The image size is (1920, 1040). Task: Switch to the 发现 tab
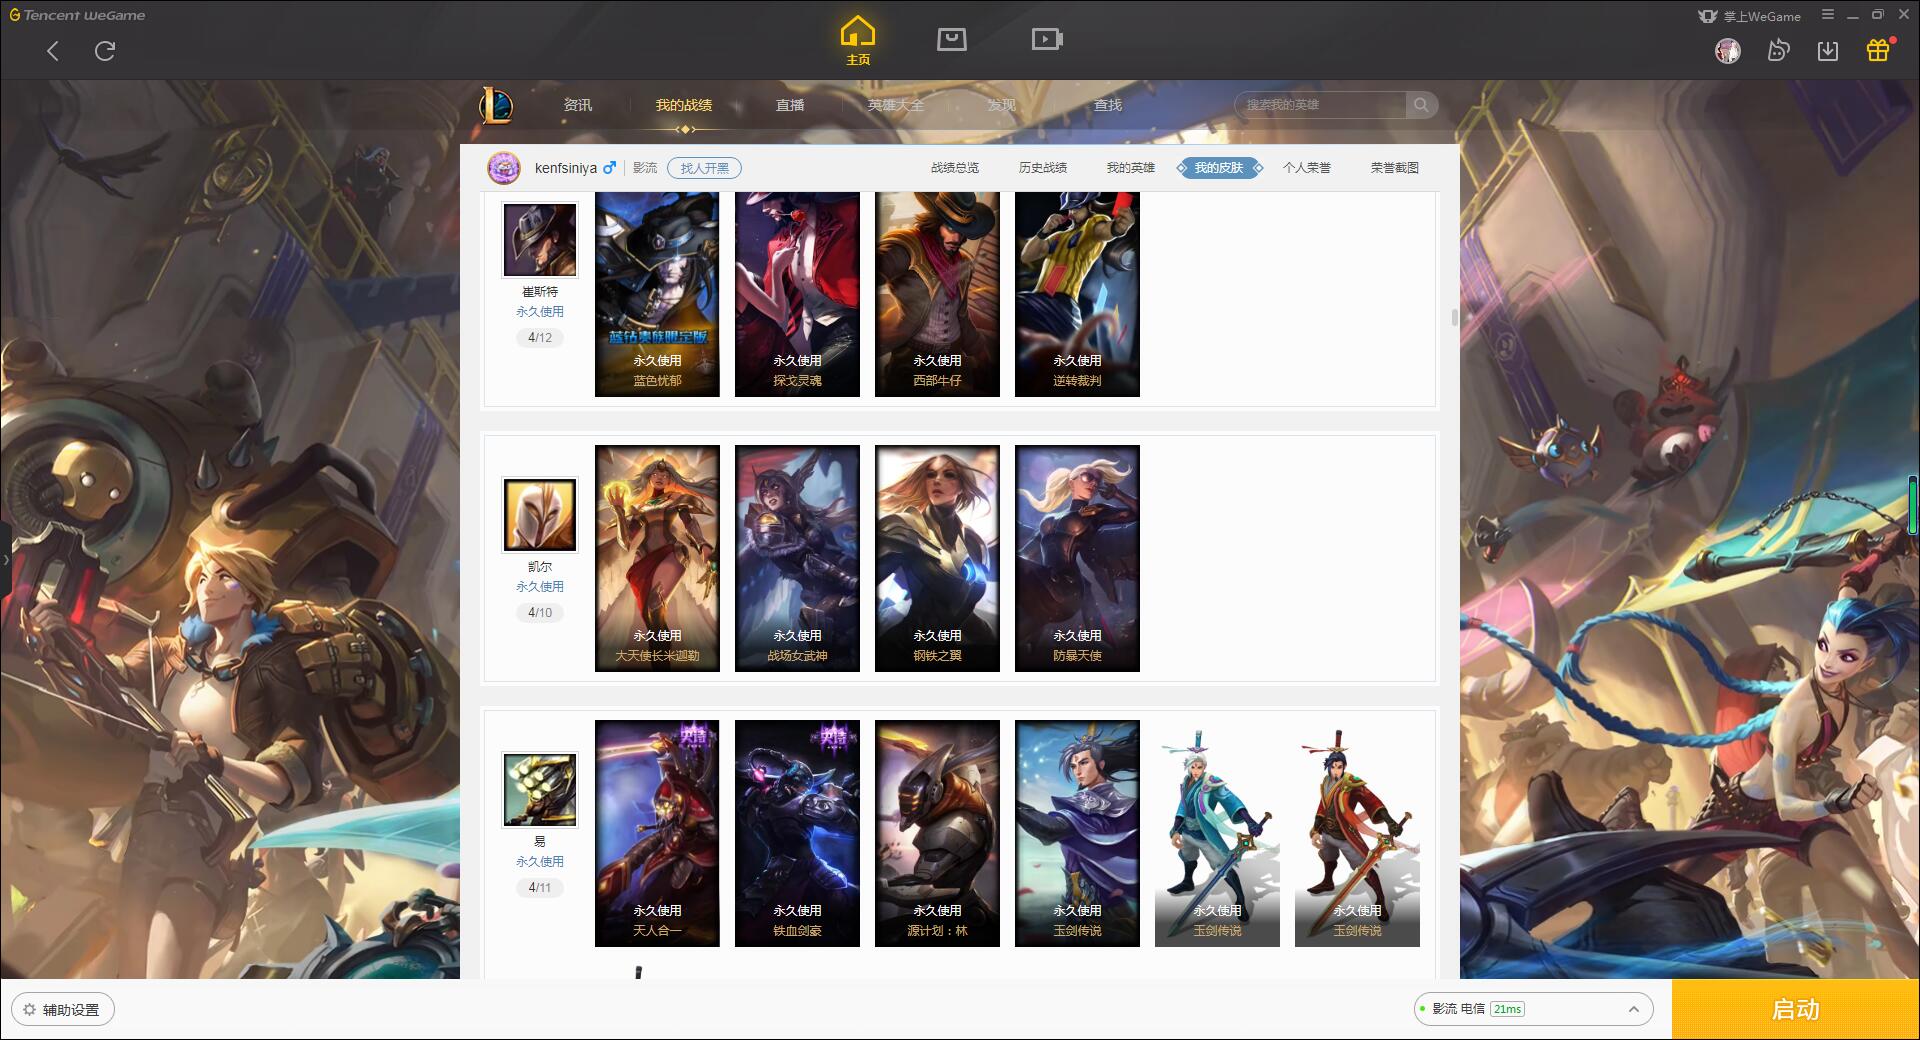(x=1002, y=105)
